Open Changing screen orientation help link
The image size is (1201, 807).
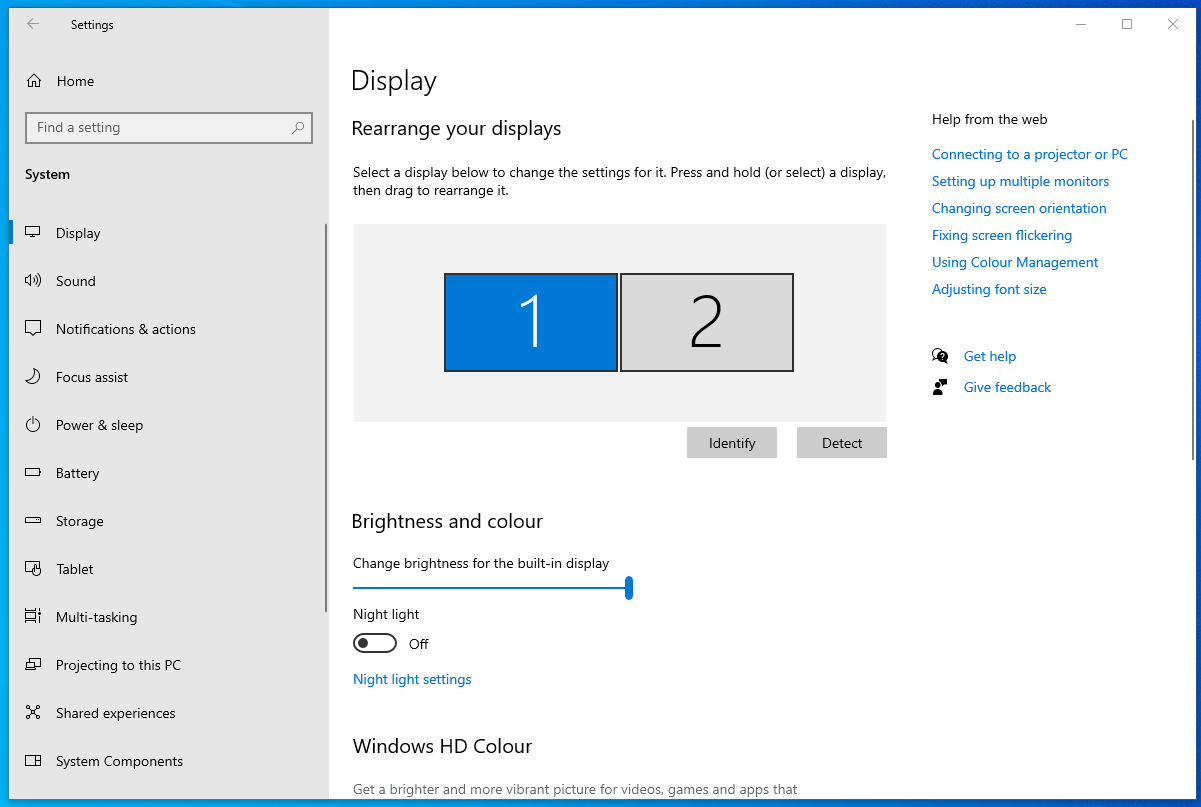tap(1019, 208)
